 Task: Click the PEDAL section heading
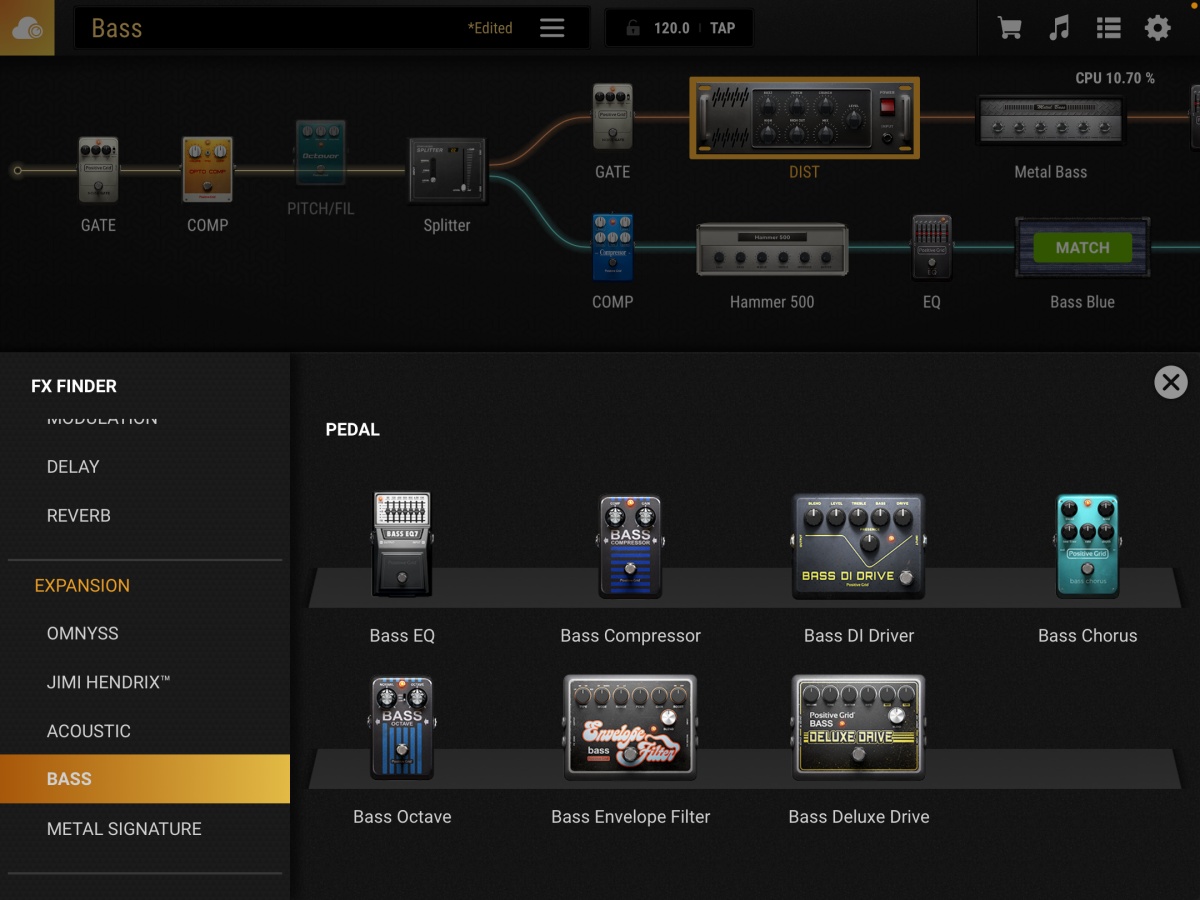[x=353, y=430]
